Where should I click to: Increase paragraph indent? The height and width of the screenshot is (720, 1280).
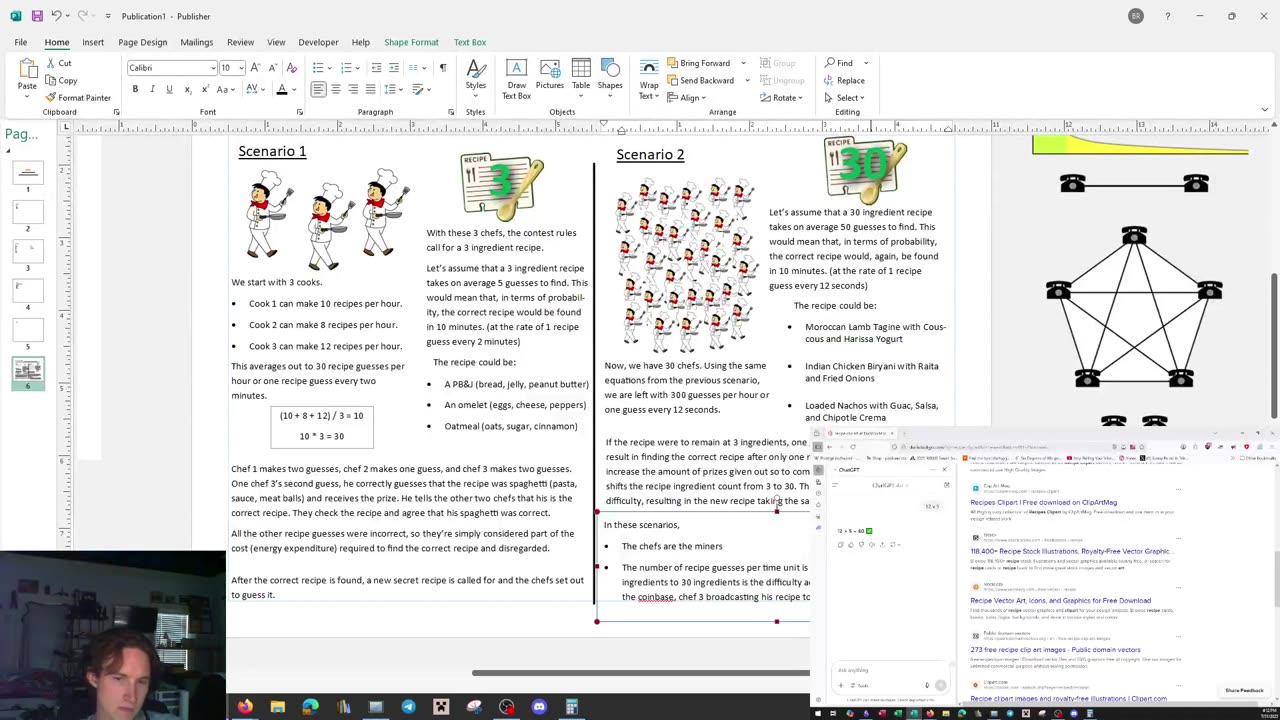(x=393, y=68)
